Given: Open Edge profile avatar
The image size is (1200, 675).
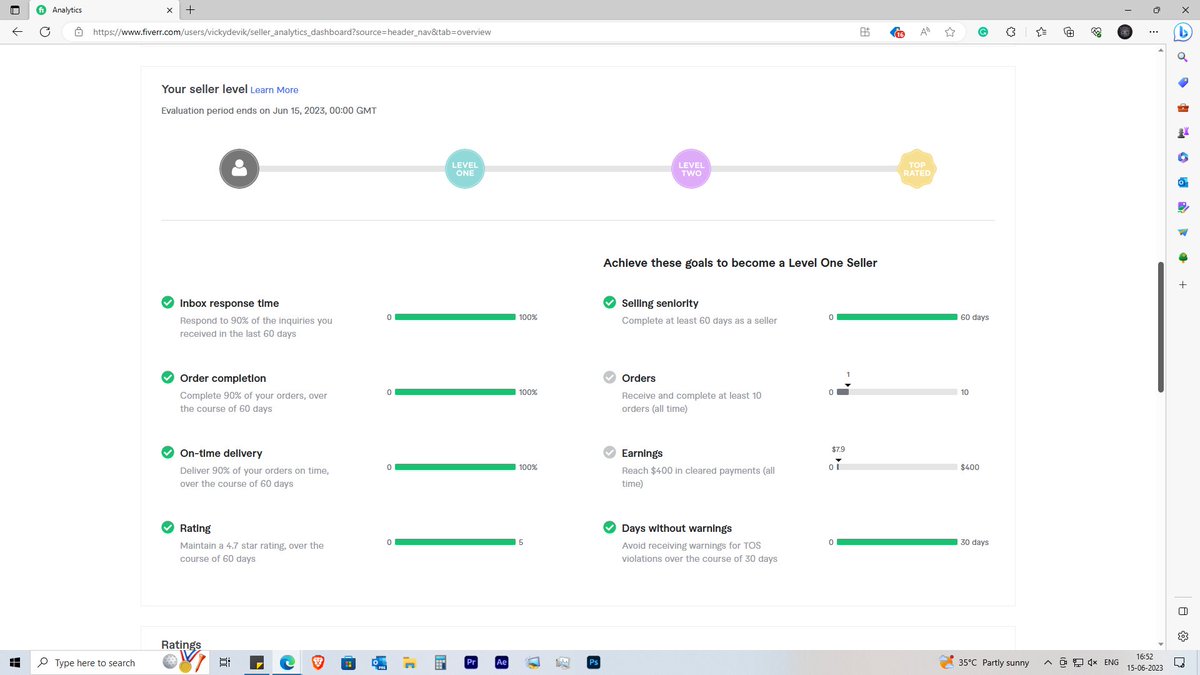Looking at the screenshot, I should pos(1125,32).
